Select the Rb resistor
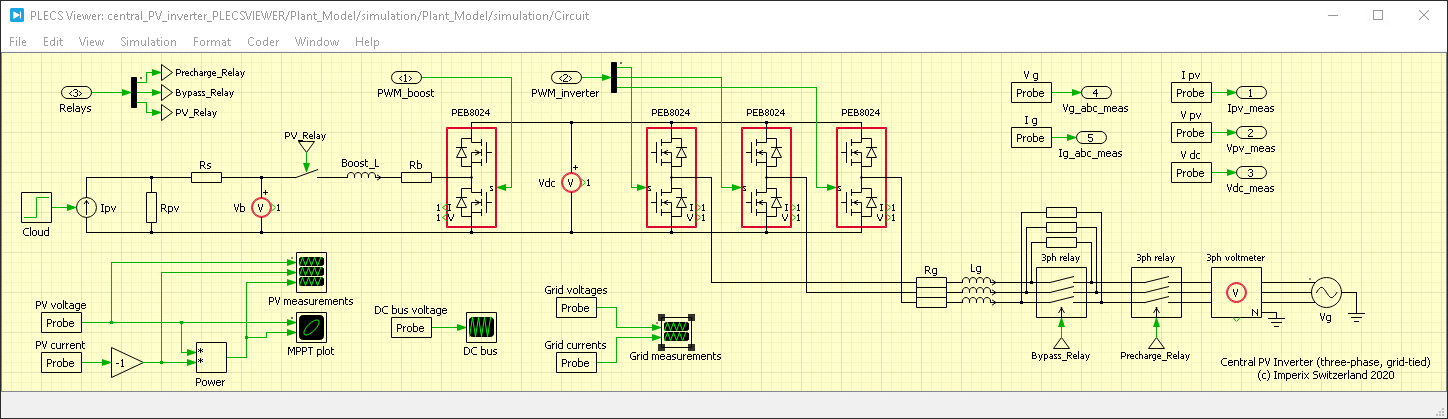Image resolution: width=1448 pixels, height=419 pixels. coord(416,178)
